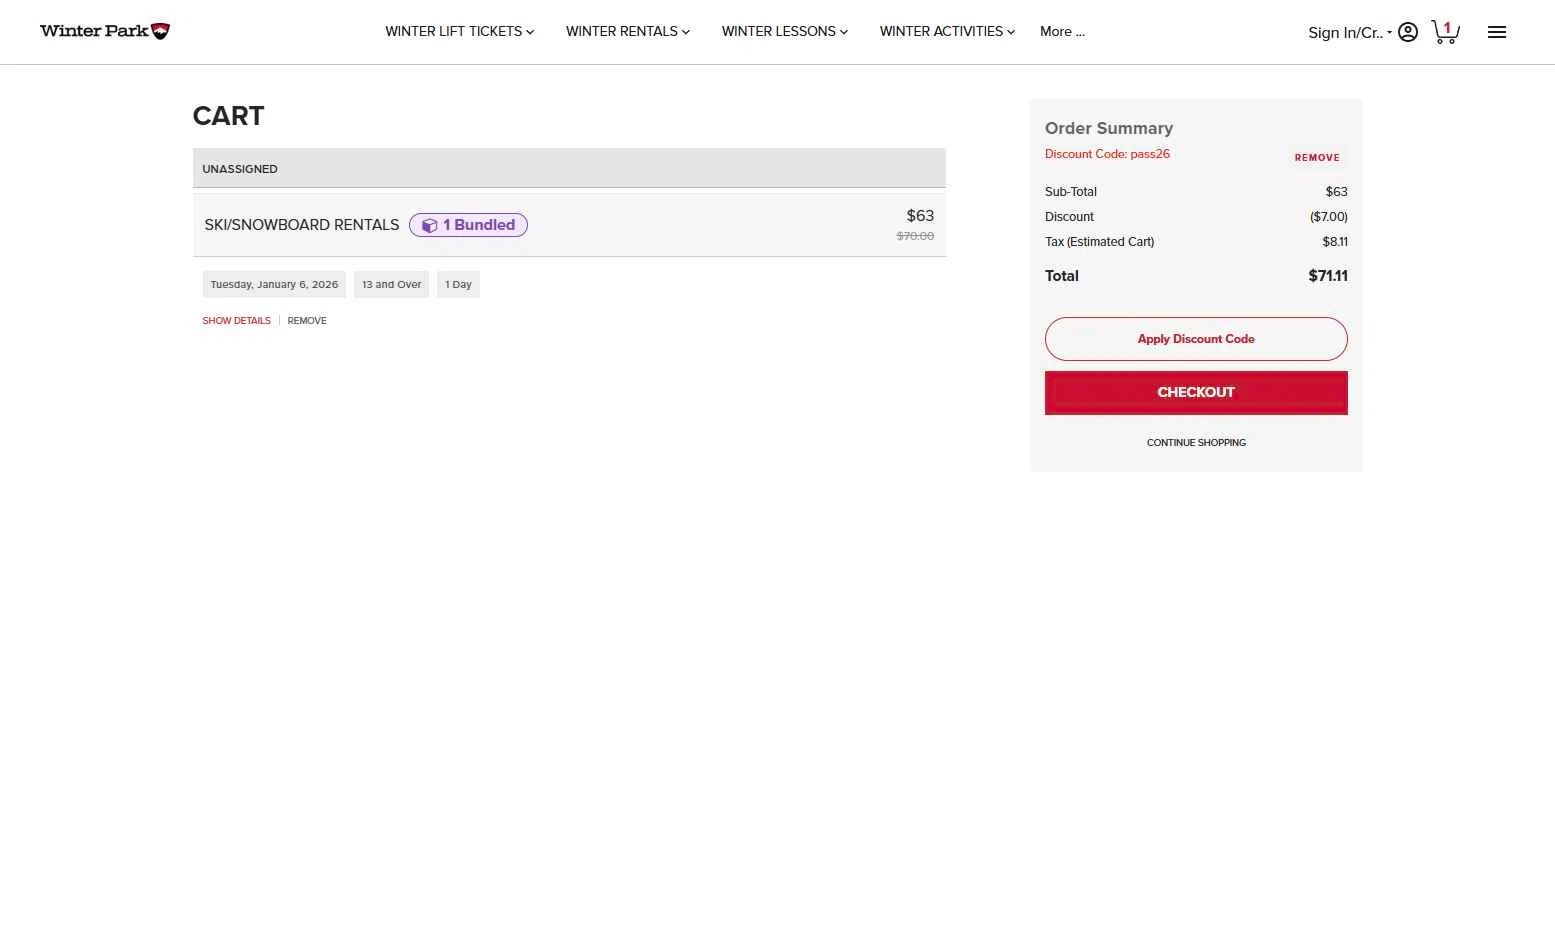This screenshot has width=1555, height=925.
Task: Click the Discount Code: pass26 text
Action: [x=1107, y=154]
